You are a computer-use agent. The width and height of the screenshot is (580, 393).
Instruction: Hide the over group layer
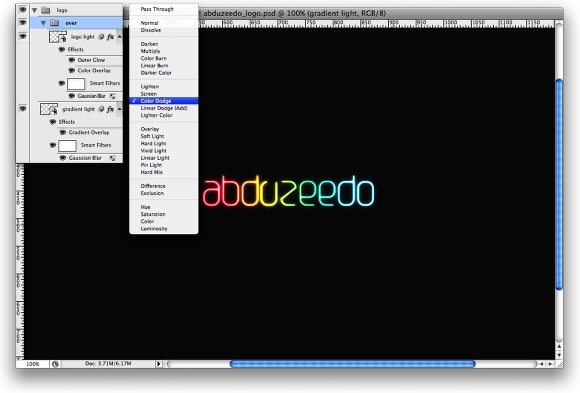[23, 23]
